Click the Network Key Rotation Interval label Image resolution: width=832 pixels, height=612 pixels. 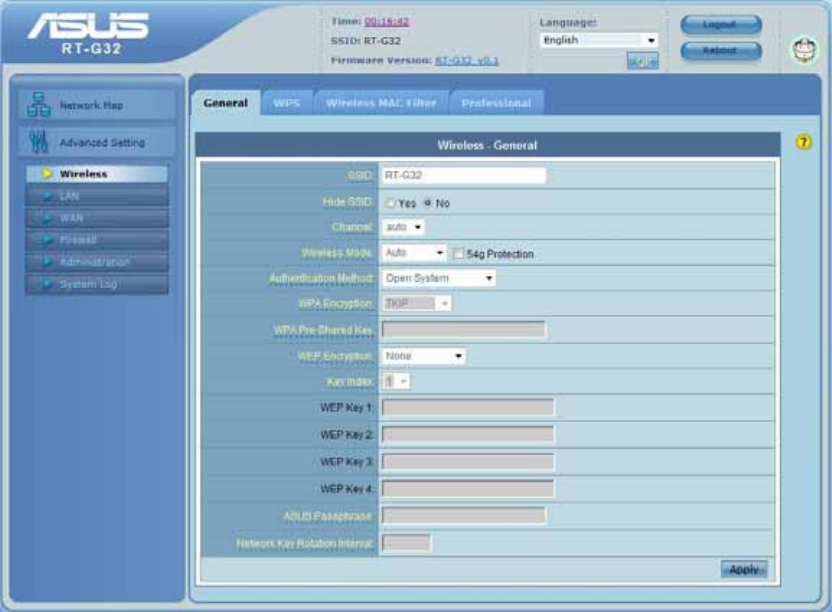(x=305, y=543)
